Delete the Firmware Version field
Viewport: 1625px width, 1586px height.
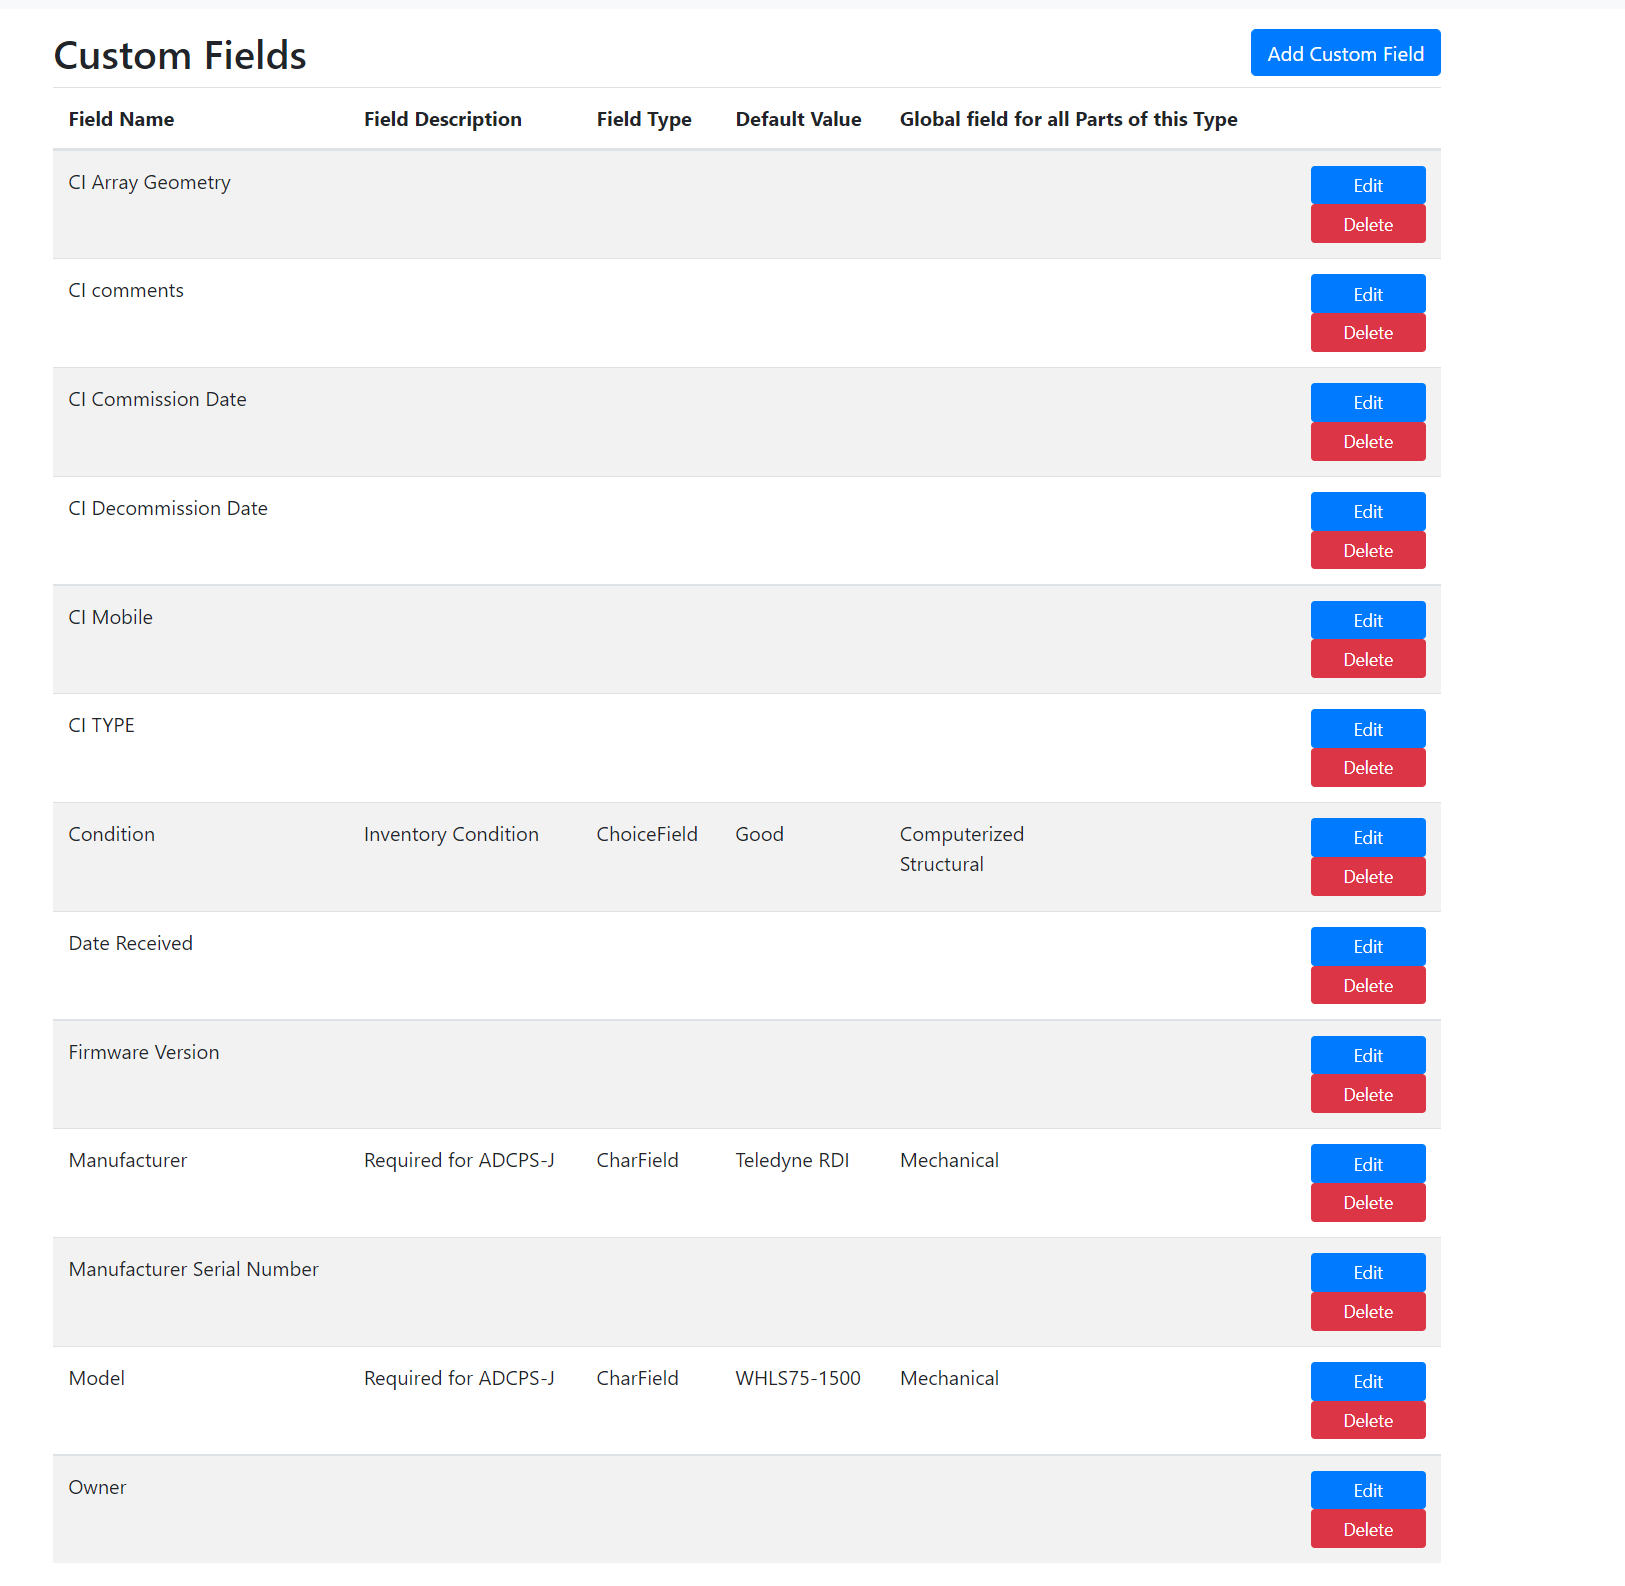tap(1367, 1093)
